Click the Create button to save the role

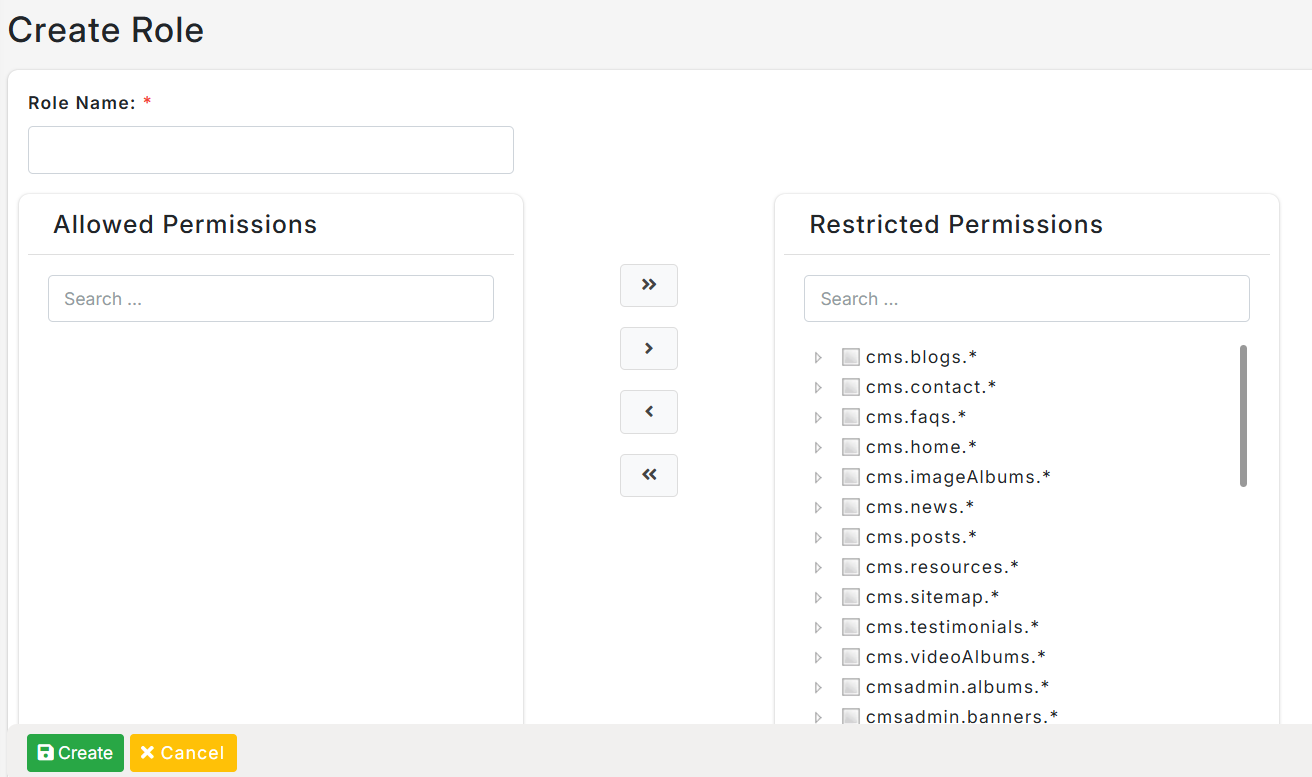[x=75, y=753]
